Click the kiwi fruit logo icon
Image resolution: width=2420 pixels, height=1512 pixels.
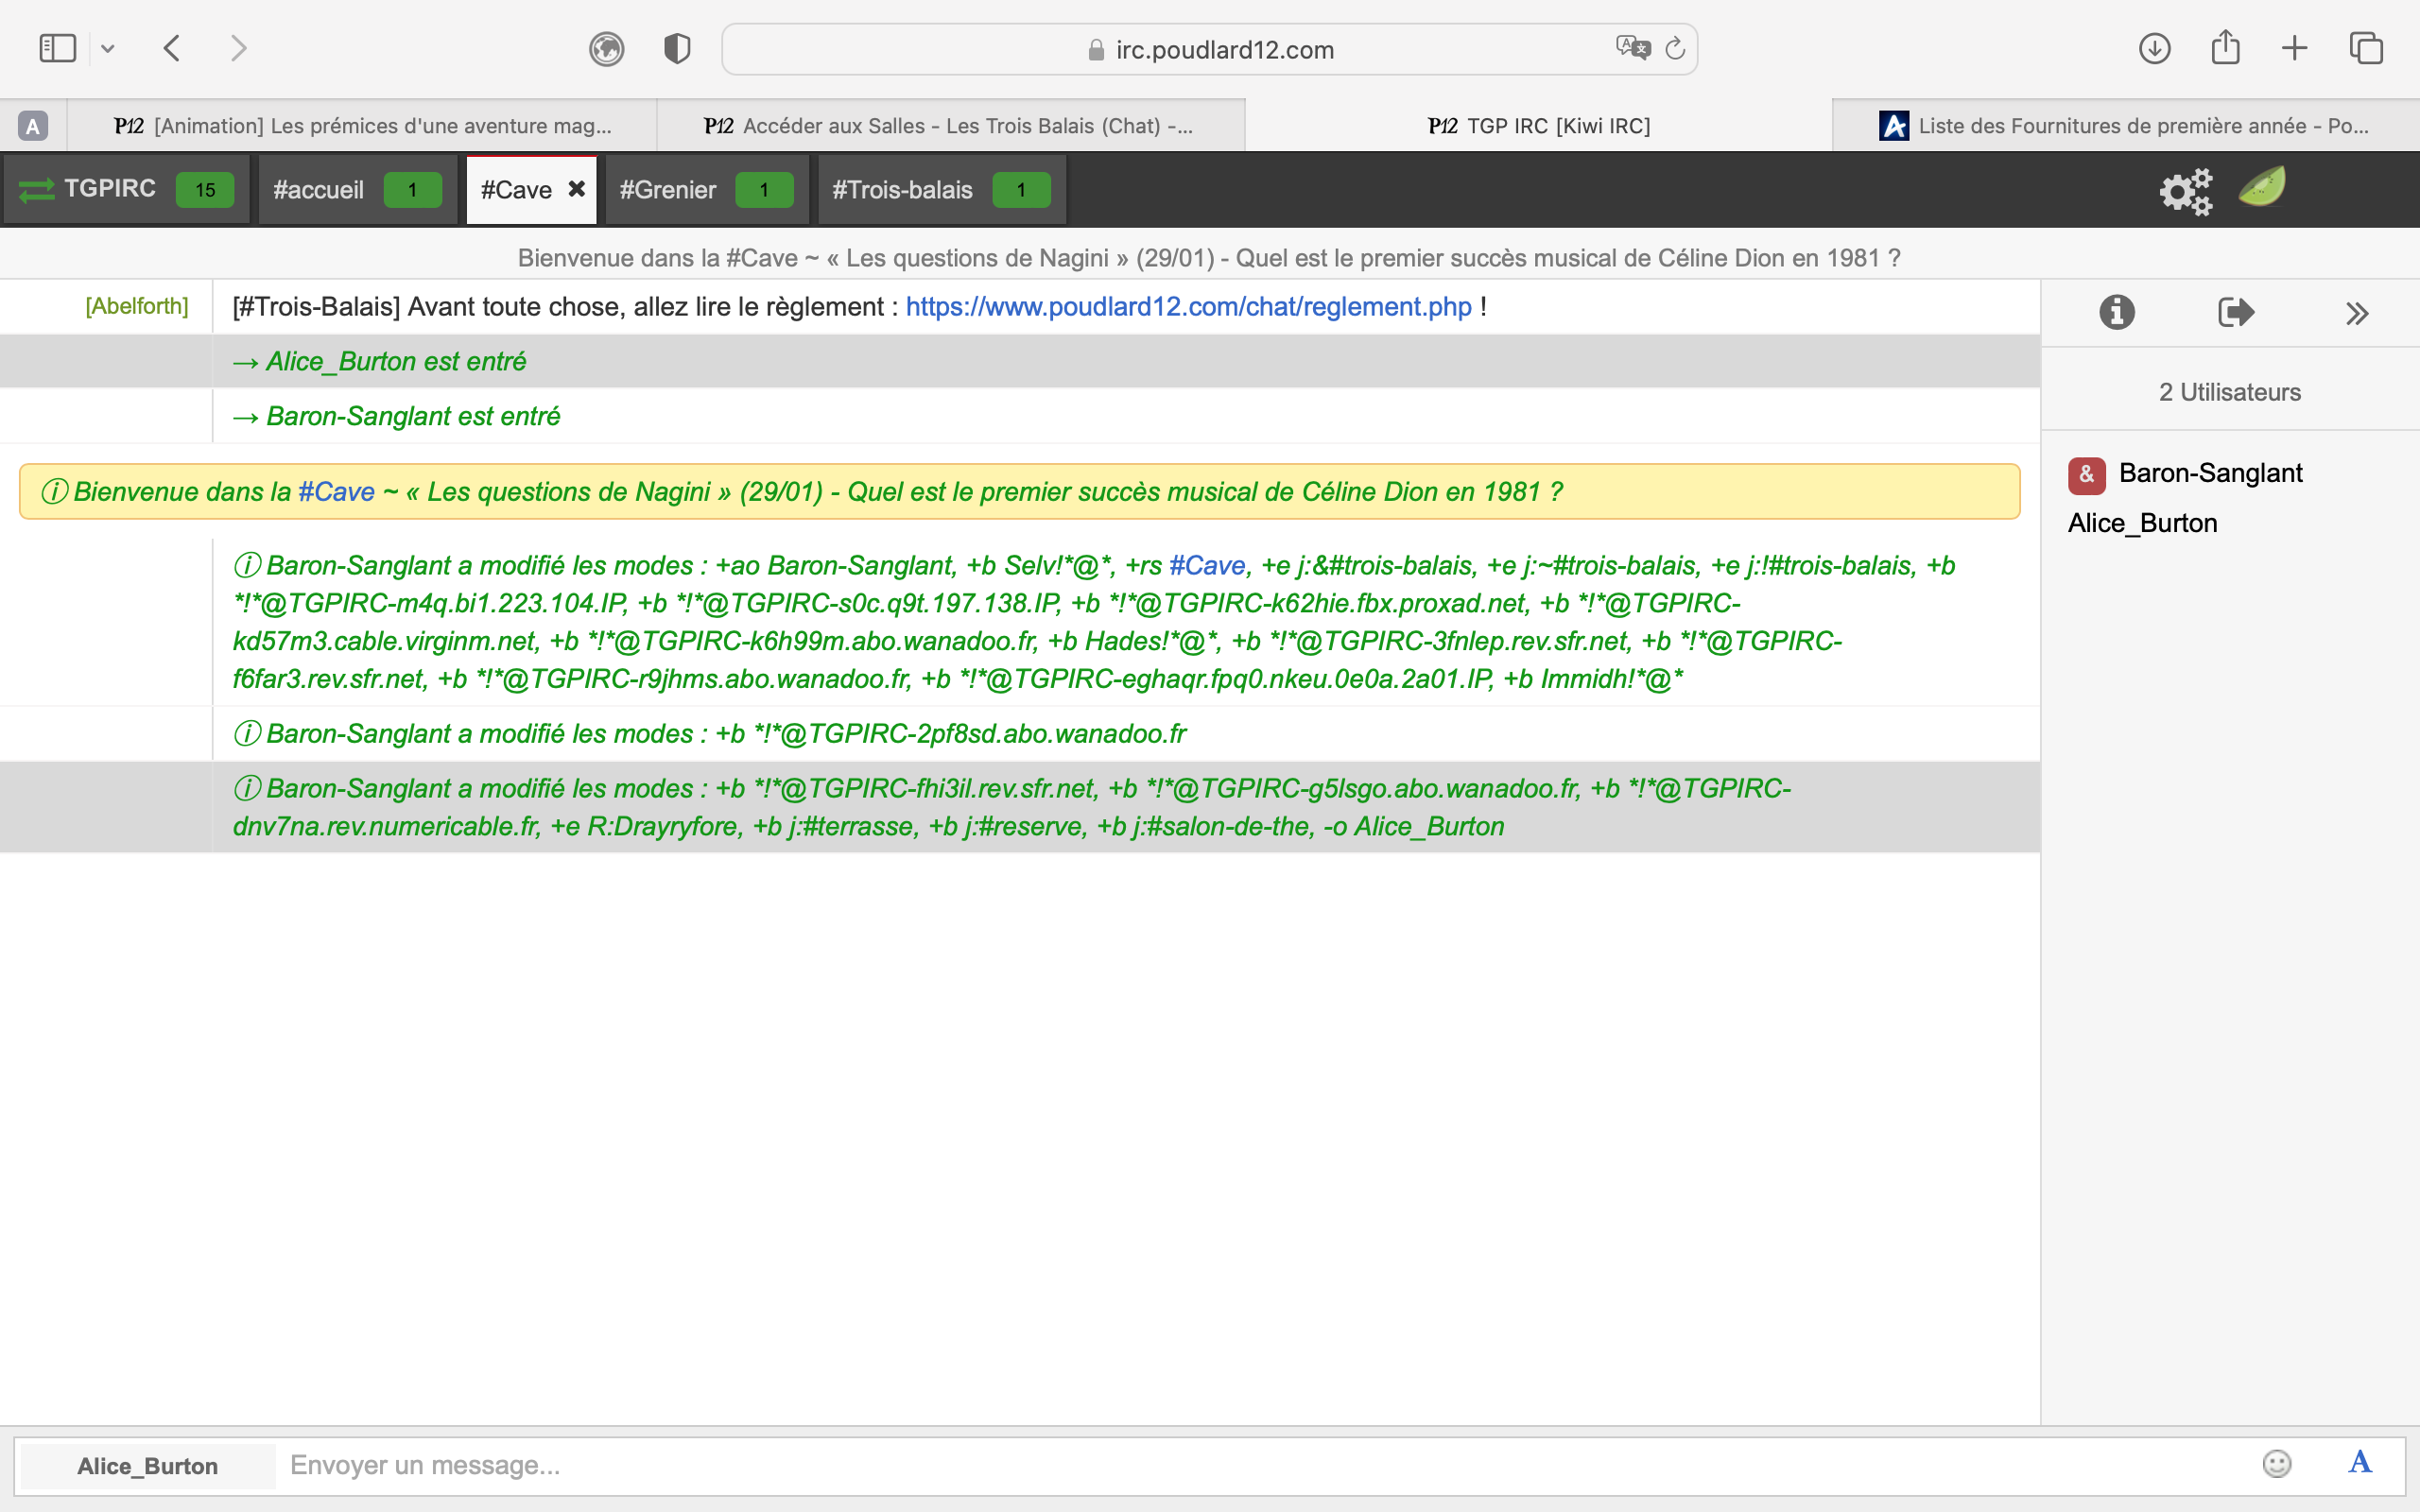[2262, 187]
